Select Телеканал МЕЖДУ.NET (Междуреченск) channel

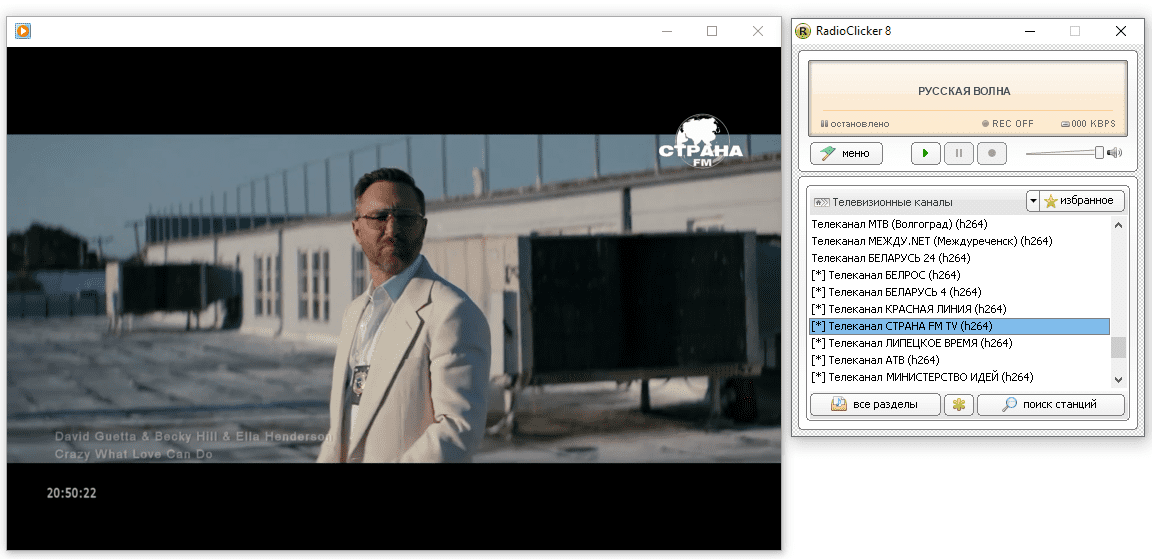[960, 241]
